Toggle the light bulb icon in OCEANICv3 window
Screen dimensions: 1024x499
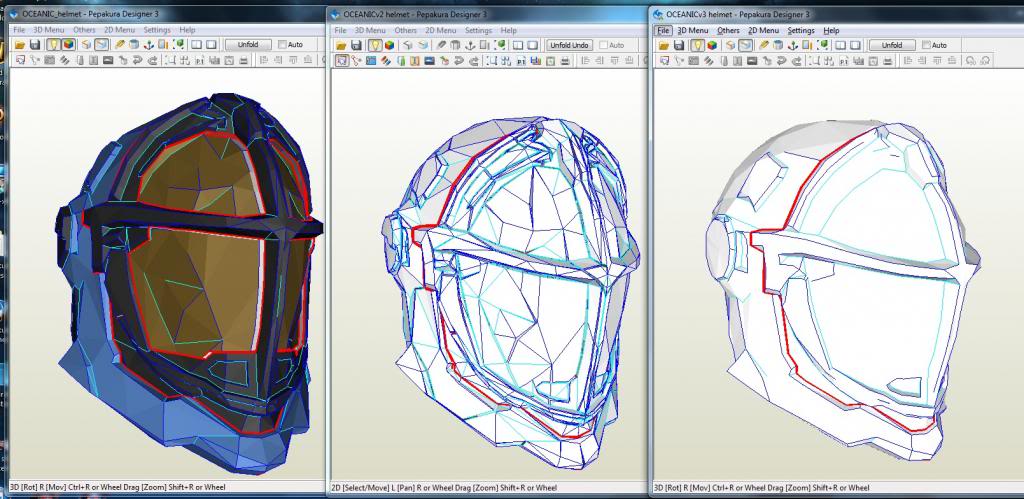pos(695,45)
